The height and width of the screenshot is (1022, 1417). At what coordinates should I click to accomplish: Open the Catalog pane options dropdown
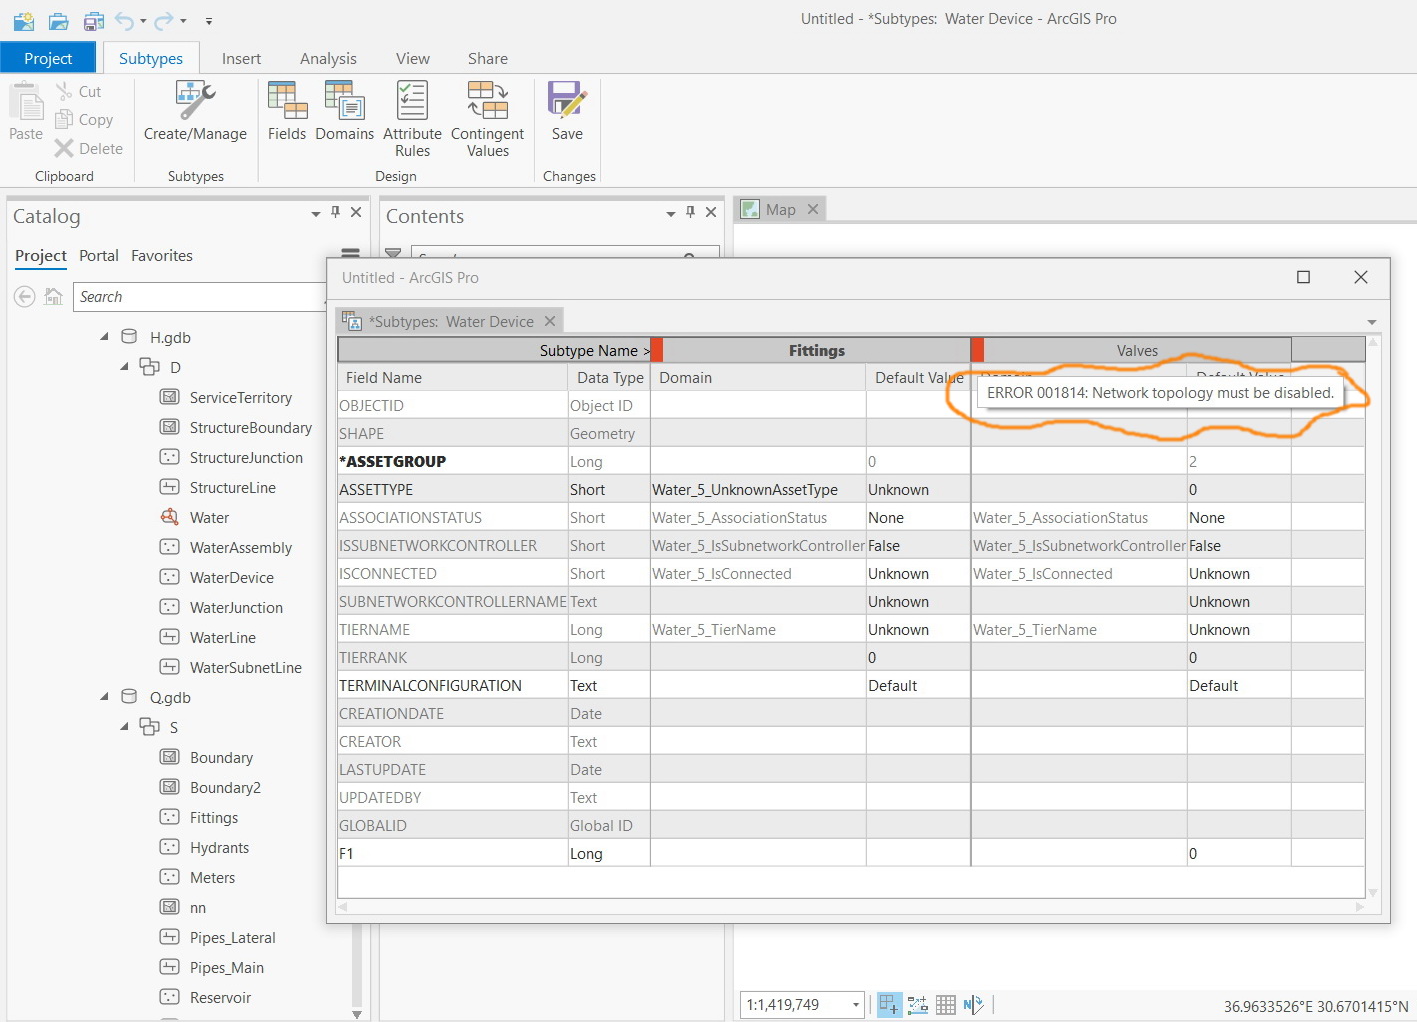pyautogui.click(x=316, y=213)
